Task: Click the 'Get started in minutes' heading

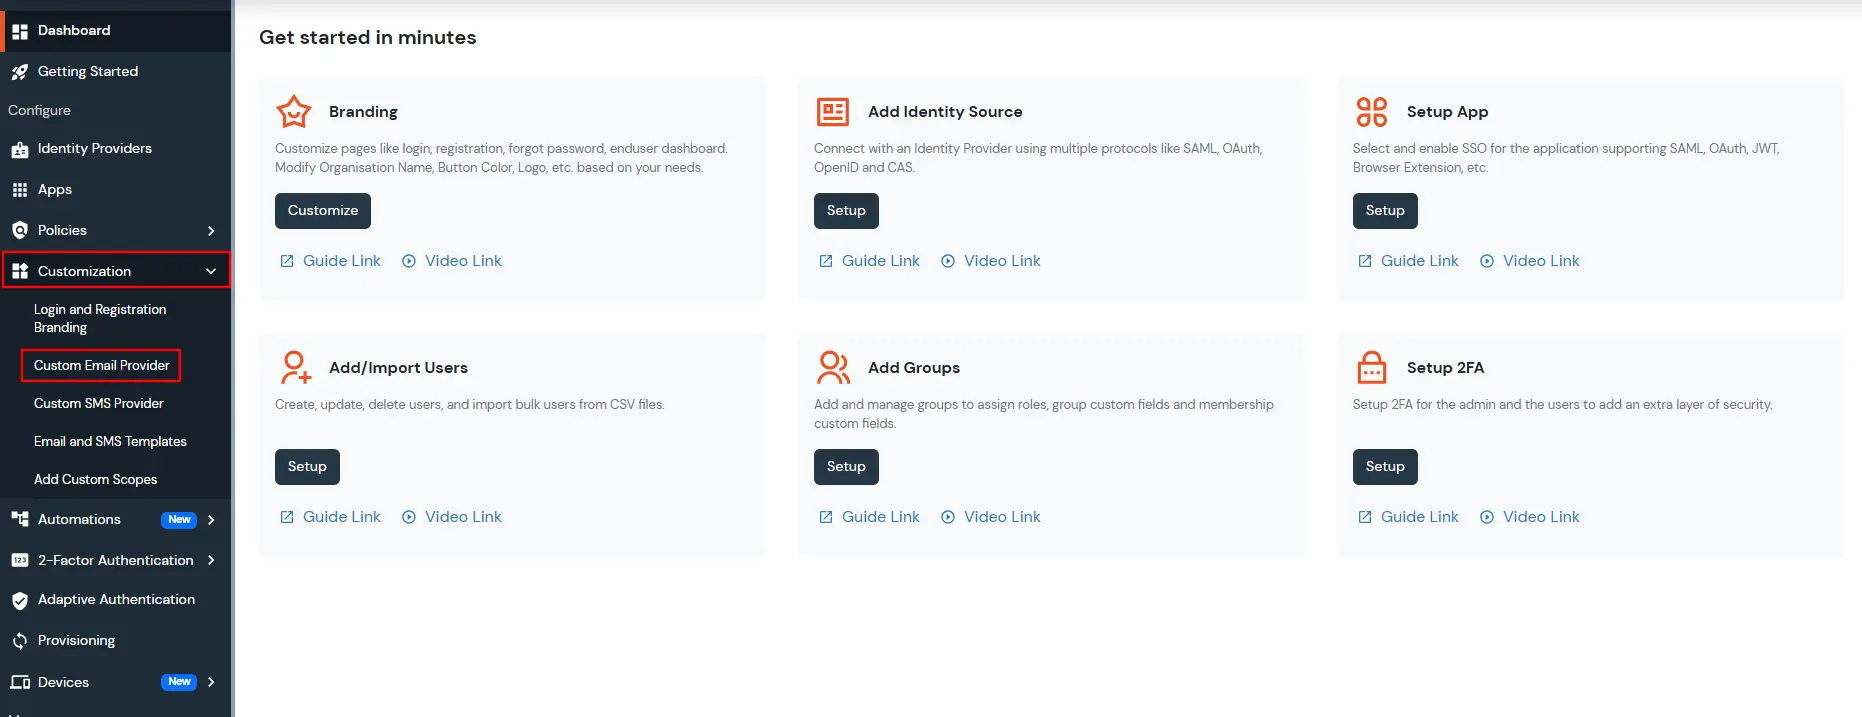Action: pos(367,38)
